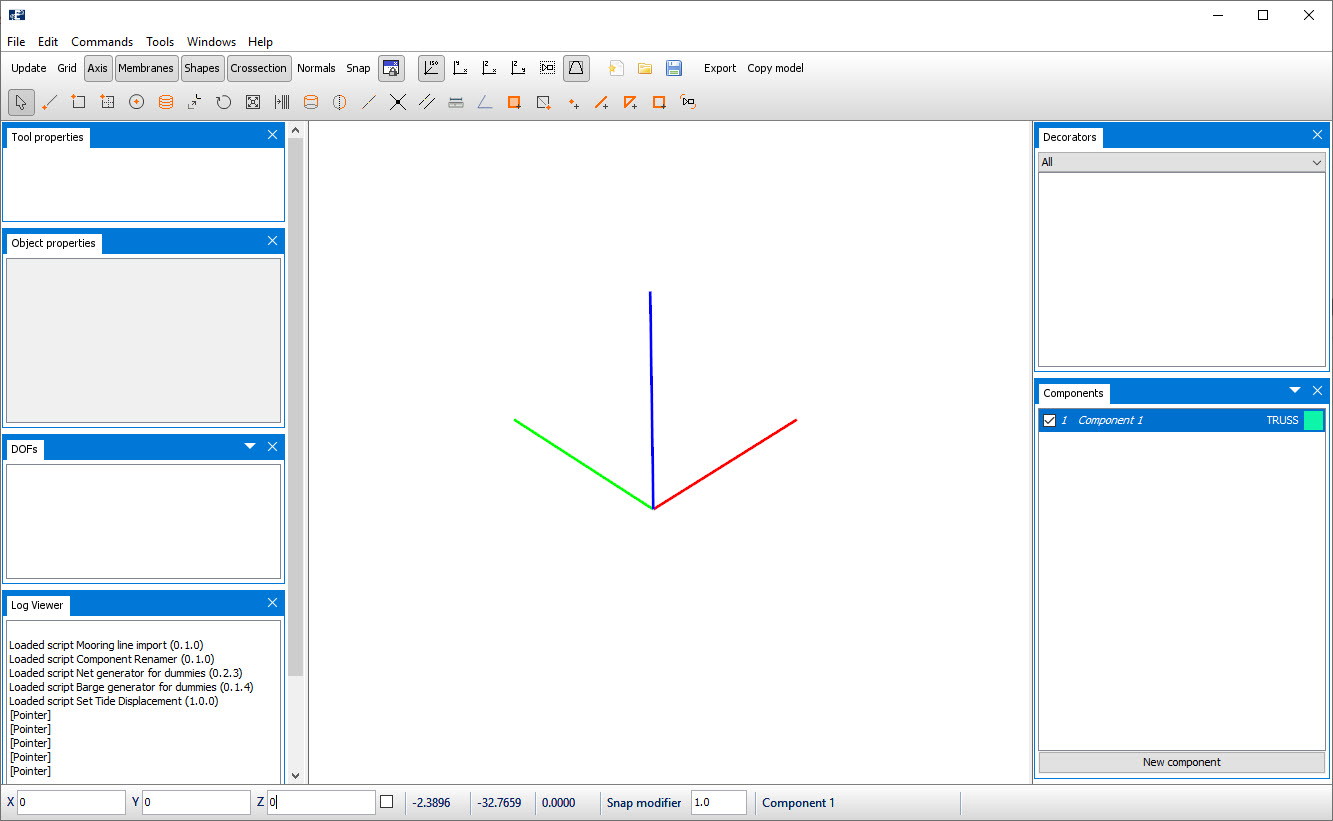Screen dimensions: 1333x821
Task: Toggle Normals display
Action: click(316, 68)
